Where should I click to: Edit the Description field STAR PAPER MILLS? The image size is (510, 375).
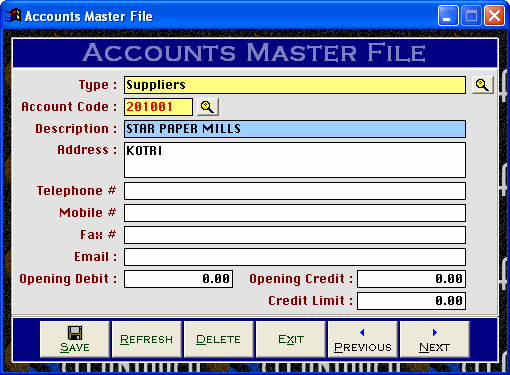(x=295, y=129)
